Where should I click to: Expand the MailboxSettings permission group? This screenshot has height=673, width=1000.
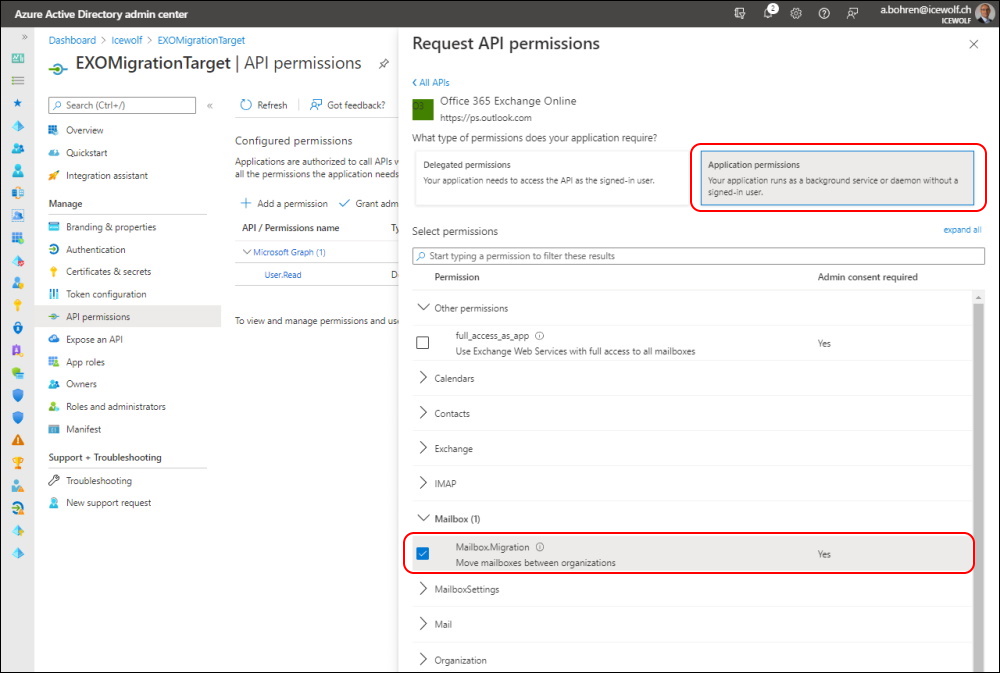[x=423, y=589]
